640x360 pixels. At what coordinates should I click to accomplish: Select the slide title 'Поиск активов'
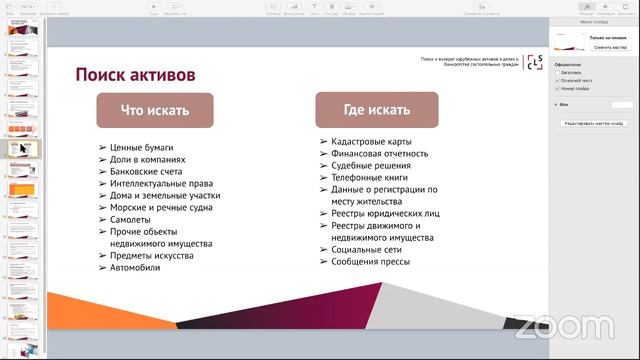pyautogui.click(x=136, y=75)
